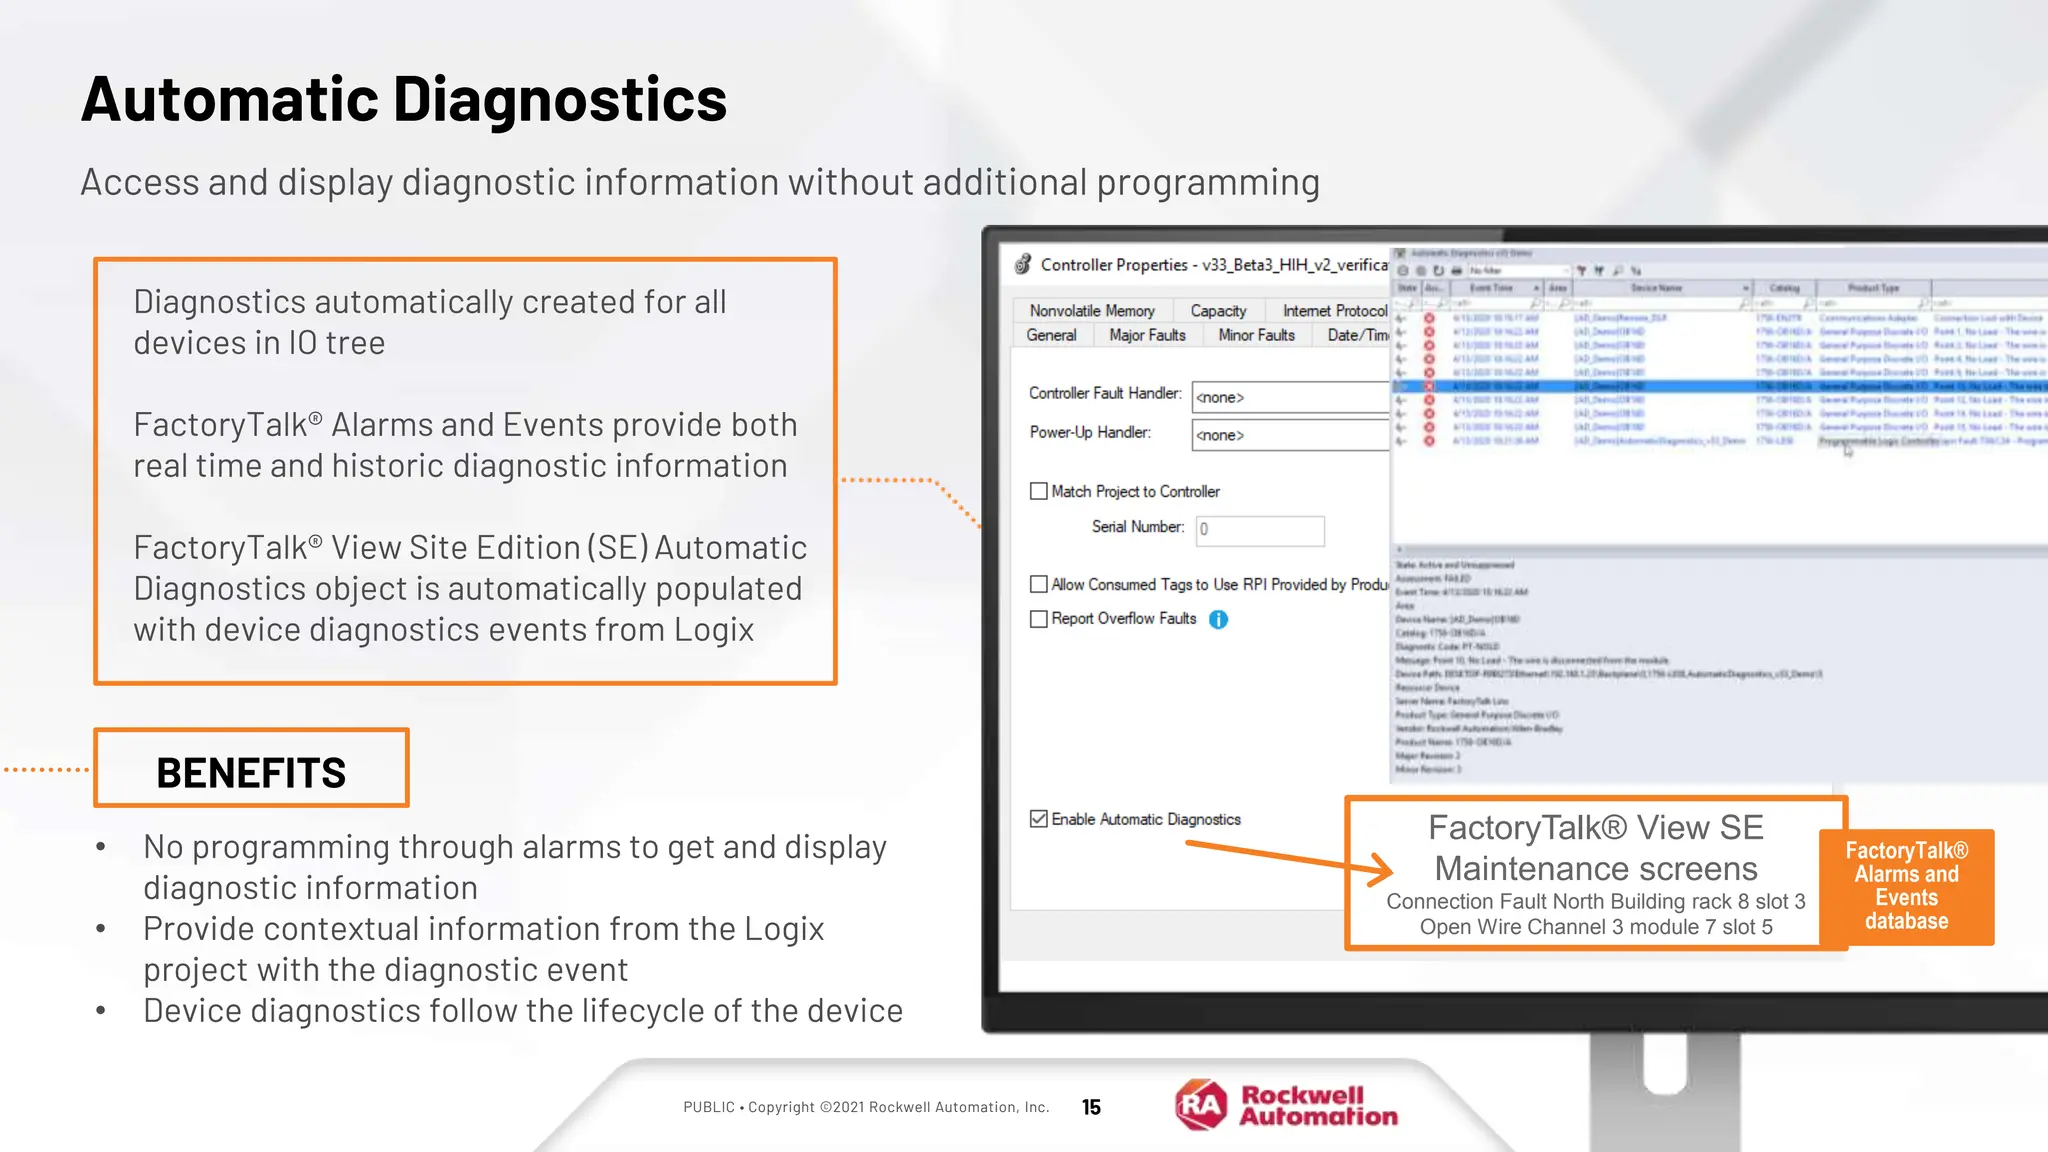Open the Controller Fault Handler dropdown
This screenshot has height=1152, width=2048.
pyautogui.click(x=1290, y=397)
